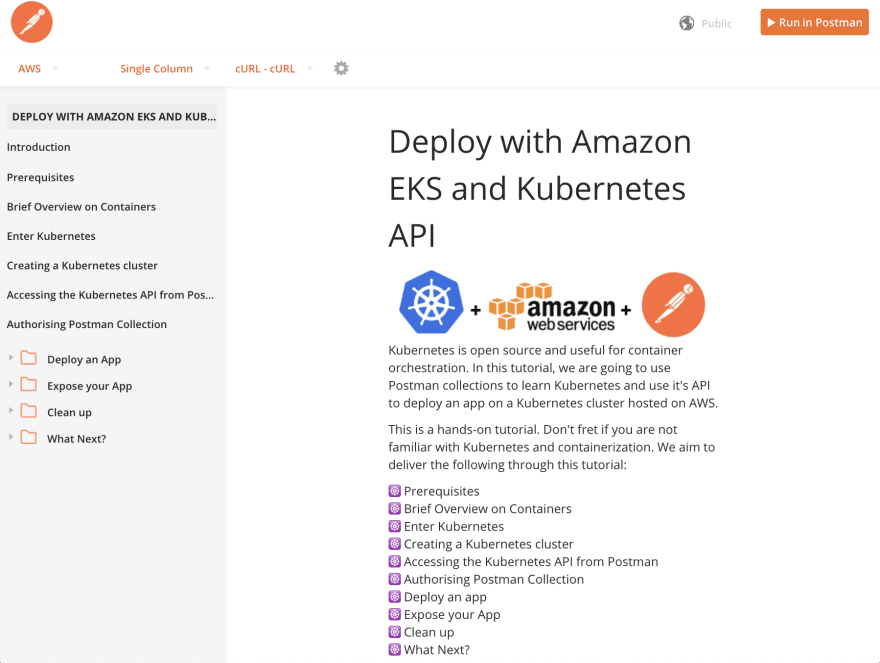
Task: Click the Clean up folder icon
Action: tap(29, 411)
